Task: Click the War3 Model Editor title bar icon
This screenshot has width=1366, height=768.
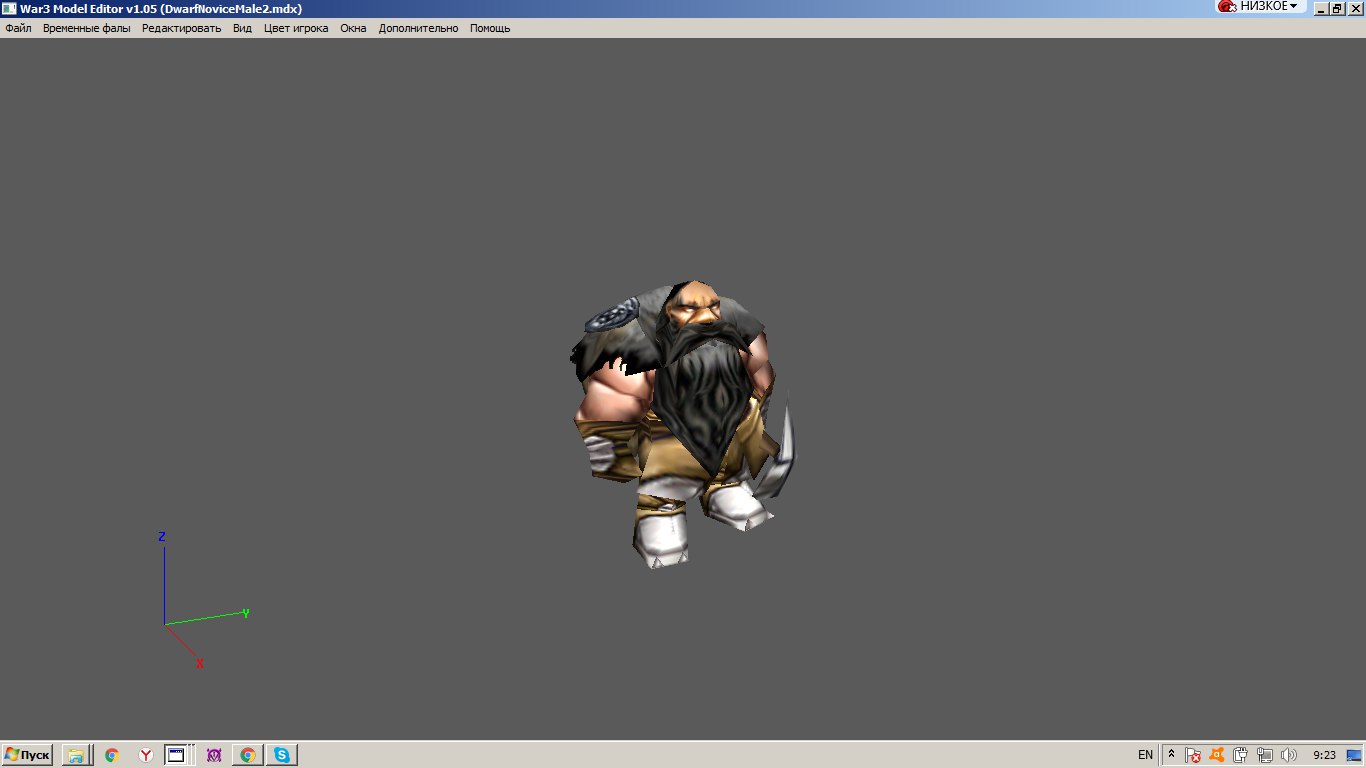Action: [x=9, y=8]
